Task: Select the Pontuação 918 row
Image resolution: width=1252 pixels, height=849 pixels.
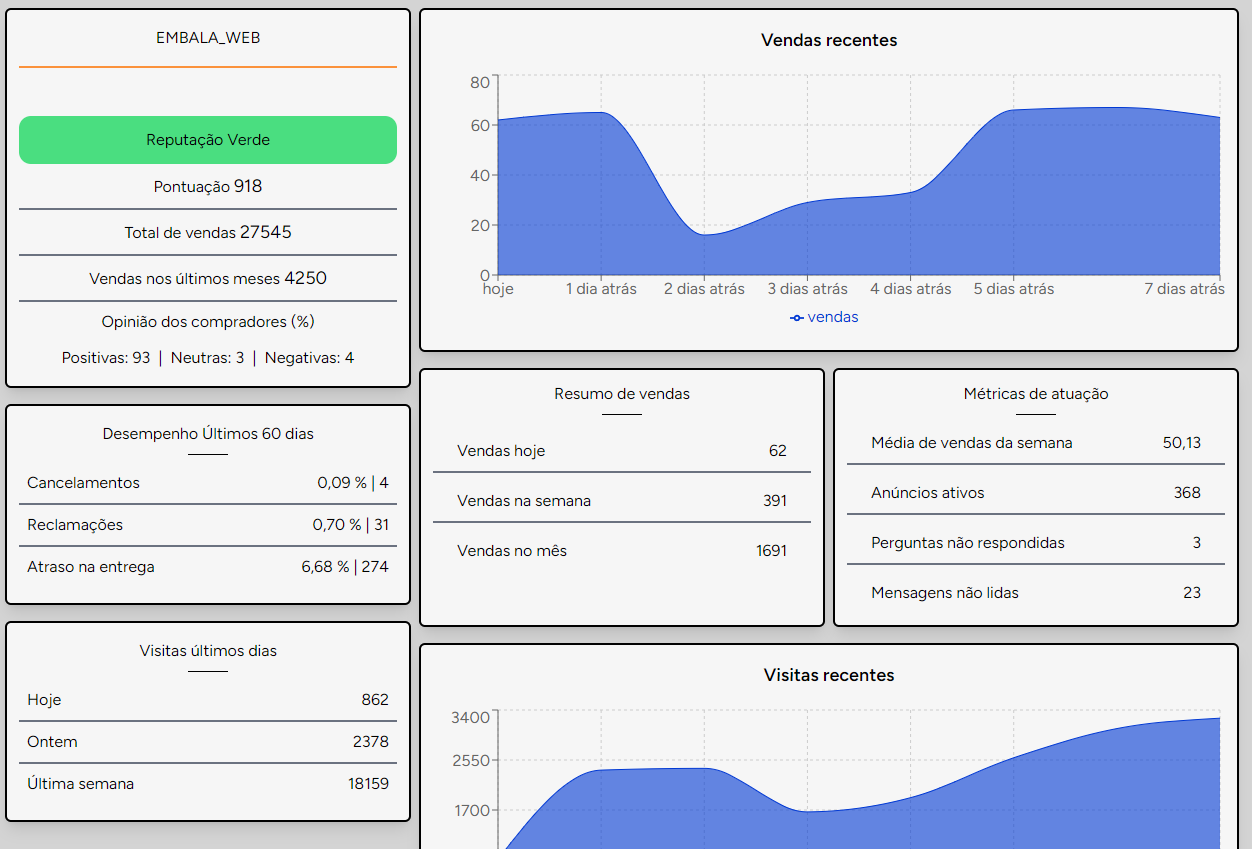Action: (208, 187)
